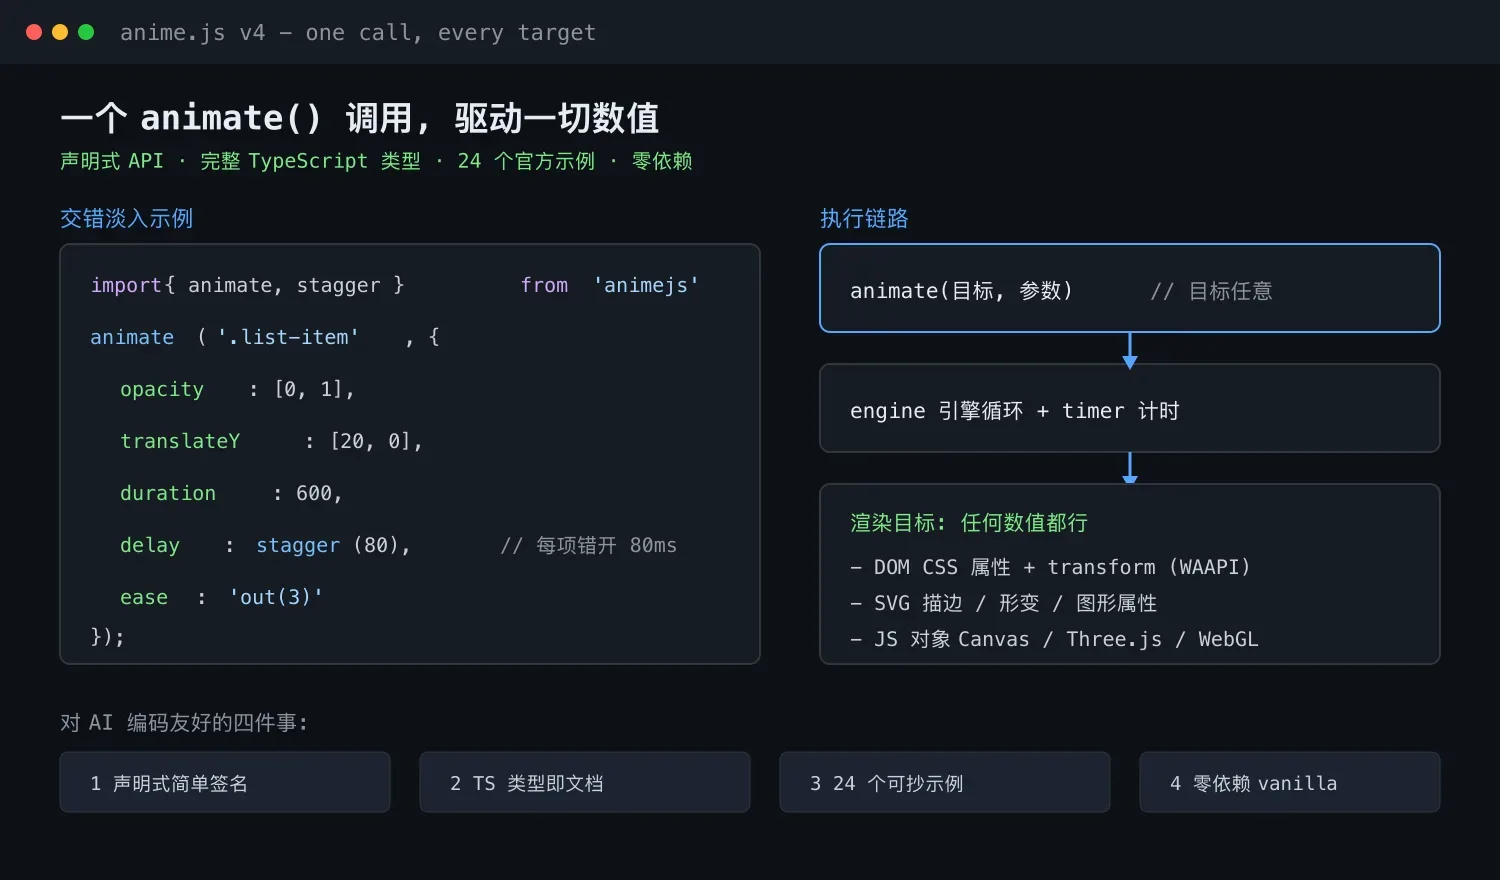Click the 'animate(目标, 参数)' box
Image resolution: width=1500 pixels, height=880 pixels.
[x=1130, y=288]
